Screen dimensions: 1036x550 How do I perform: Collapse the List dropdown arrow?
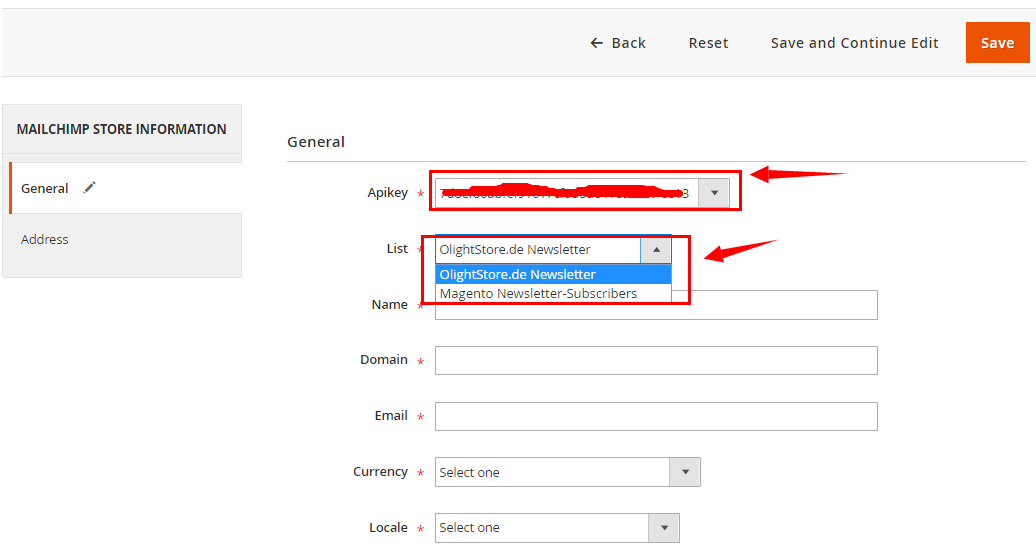click(656, 250)
